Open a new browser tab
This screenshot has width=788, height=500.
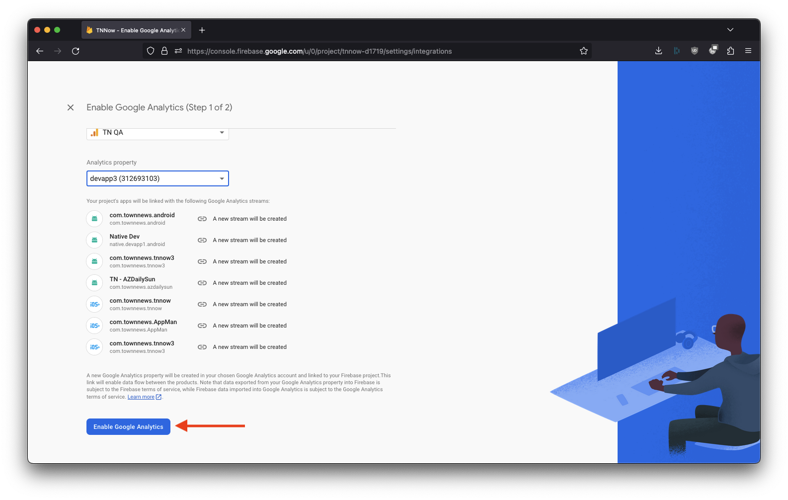click(x=202, y=30)
